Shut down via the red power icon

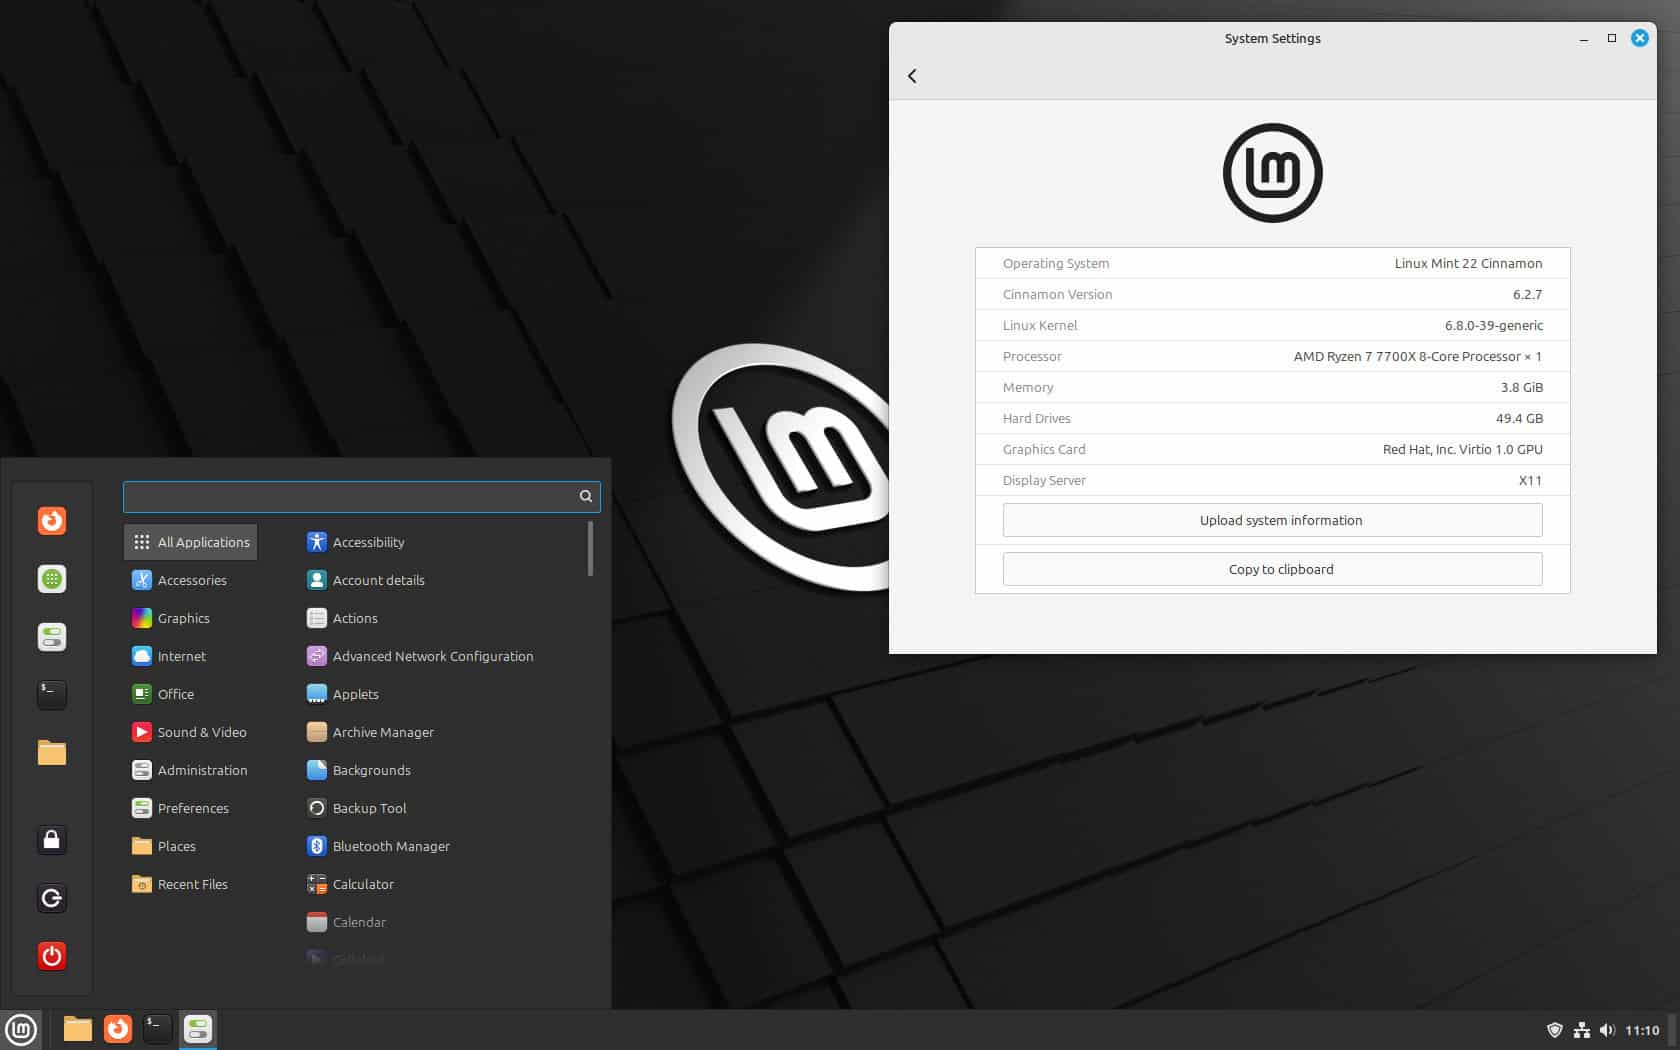(x=51, y=955)
